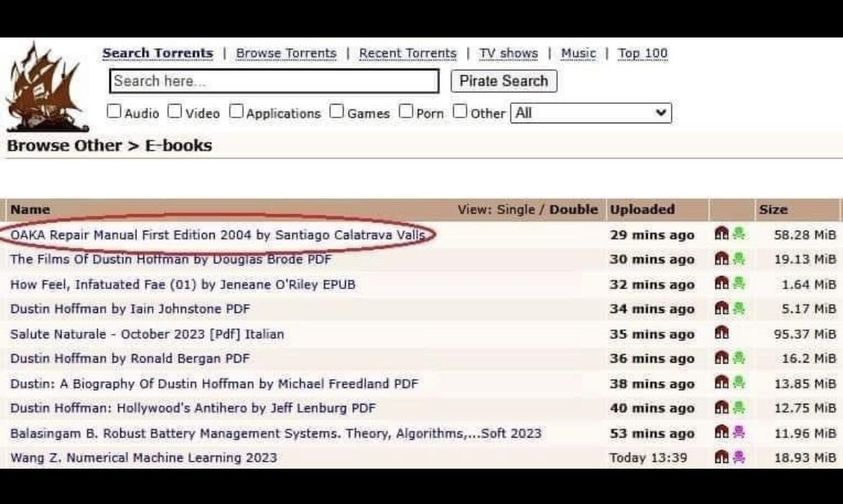Open magnet link for Wang Z. Numerical Machine Learning
The height and width of the screenshot is (504, 843).
(721, 457)
